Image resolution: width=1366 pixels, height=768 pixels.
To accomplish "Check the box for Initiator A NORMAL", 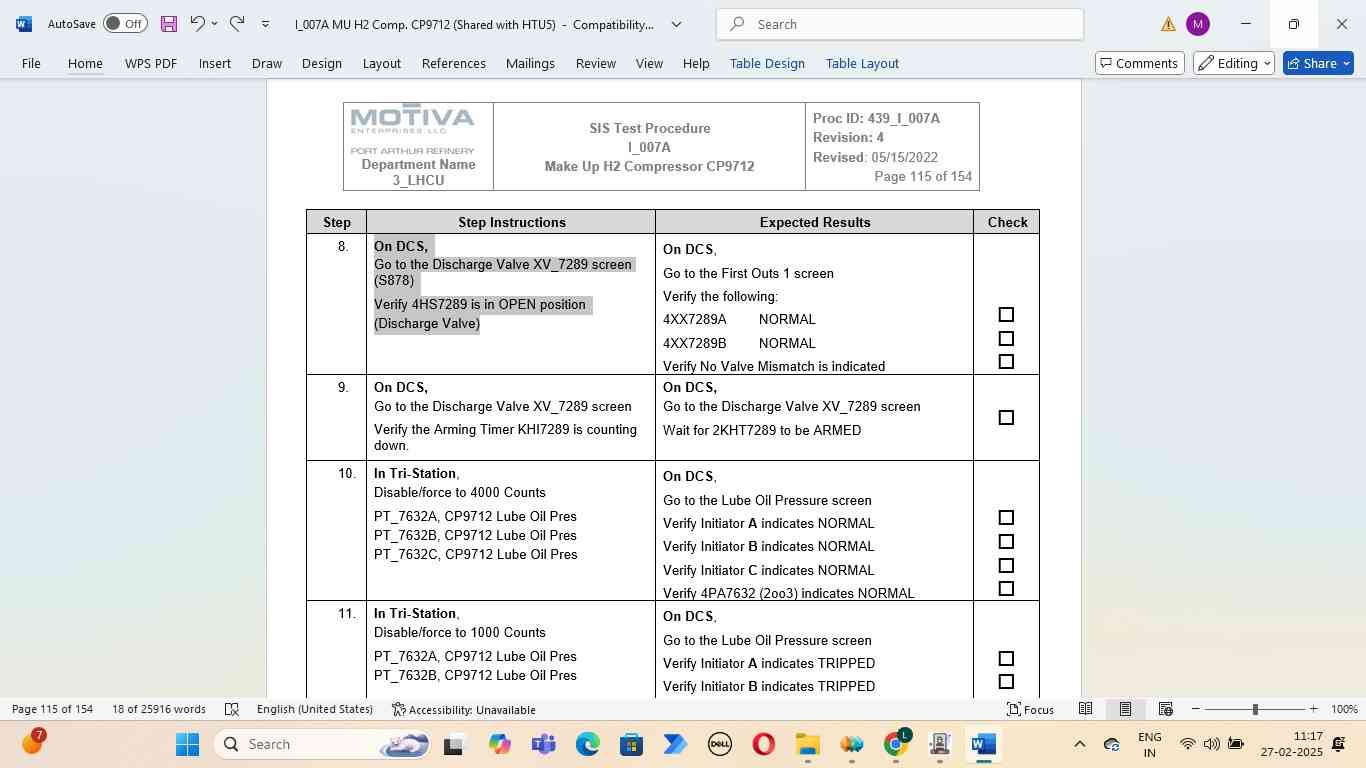I will click(x=1006, y=518).
